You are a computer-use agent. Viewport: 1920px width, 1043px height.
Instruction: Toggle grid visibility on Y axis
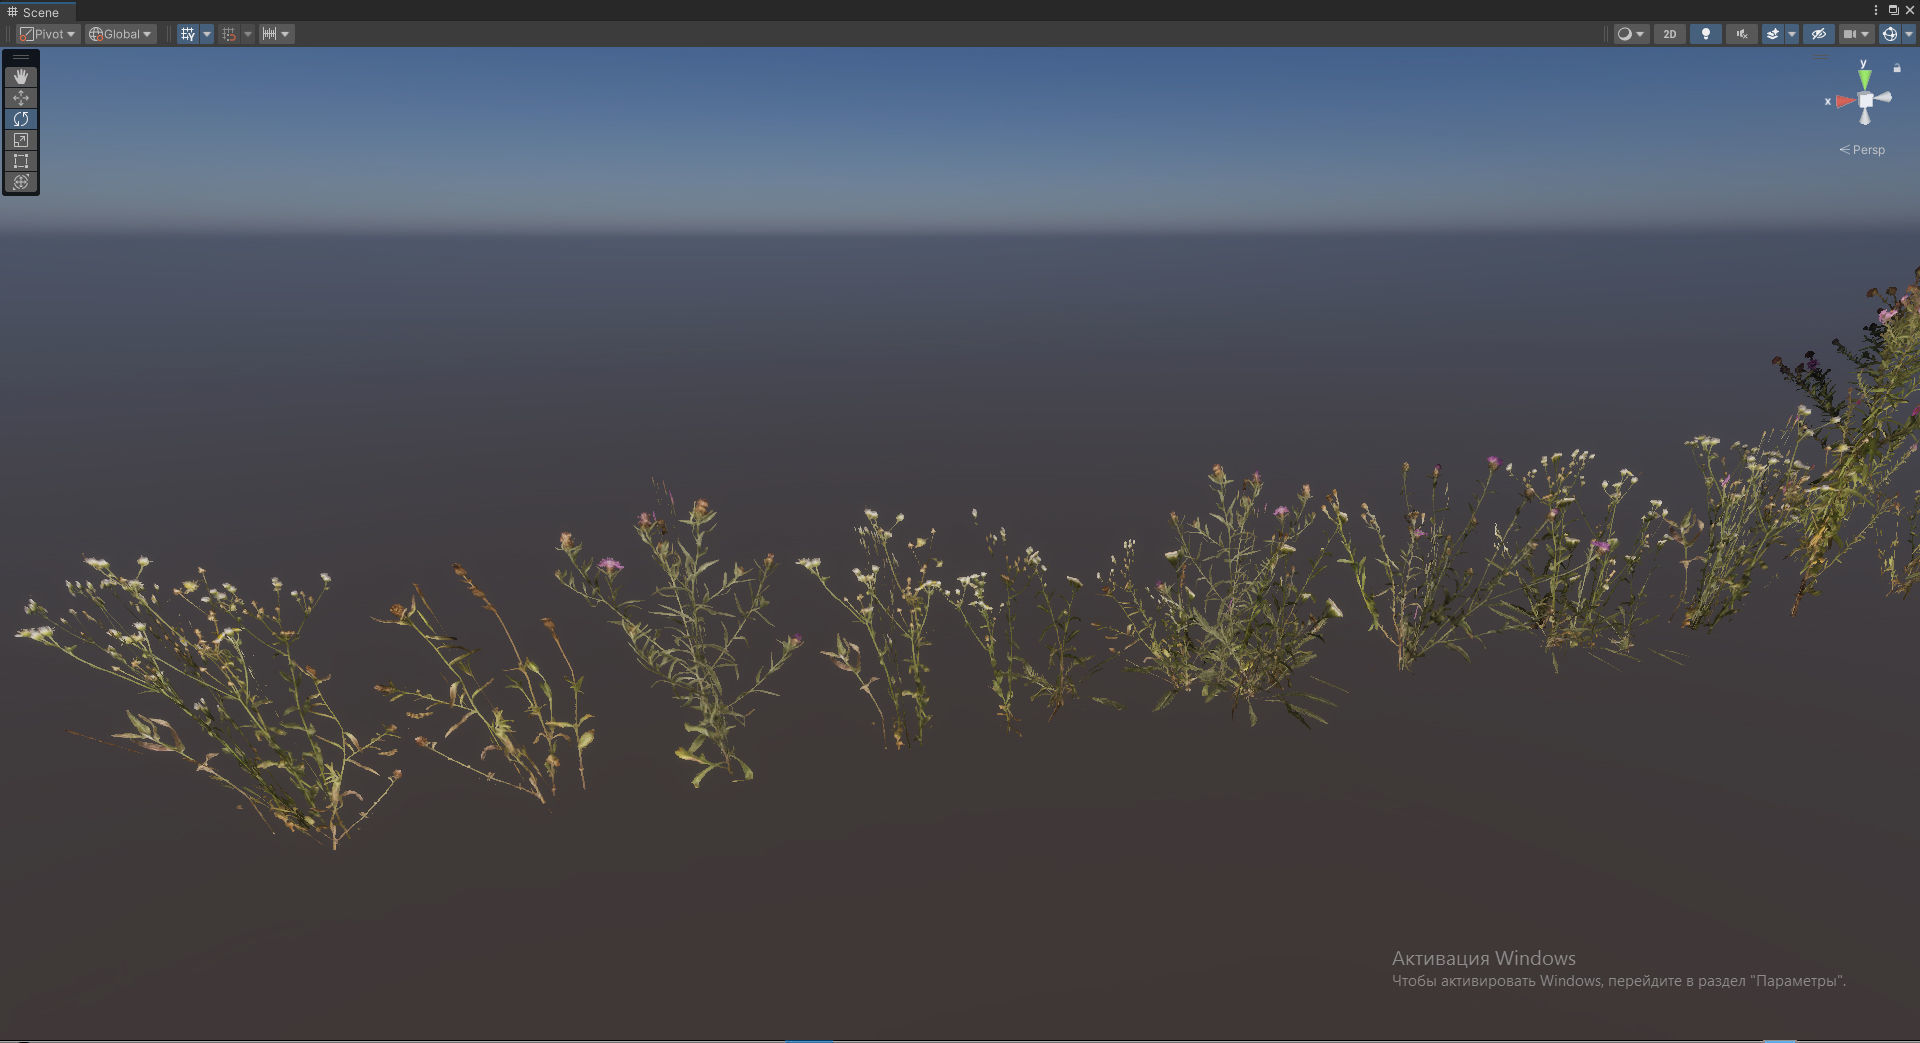188,34
